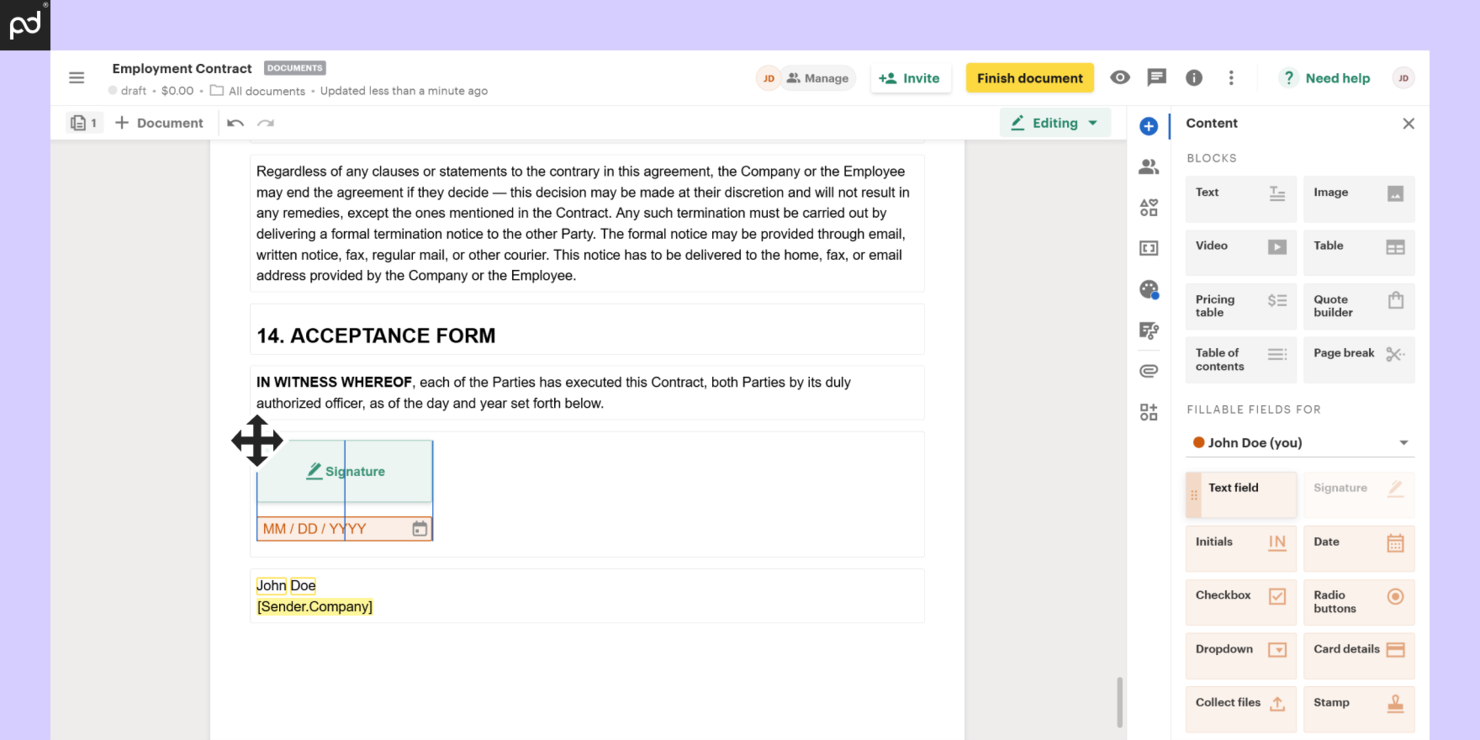1480x740 pixels.
Task: Click the redo arrow
Action: point(265,123)
